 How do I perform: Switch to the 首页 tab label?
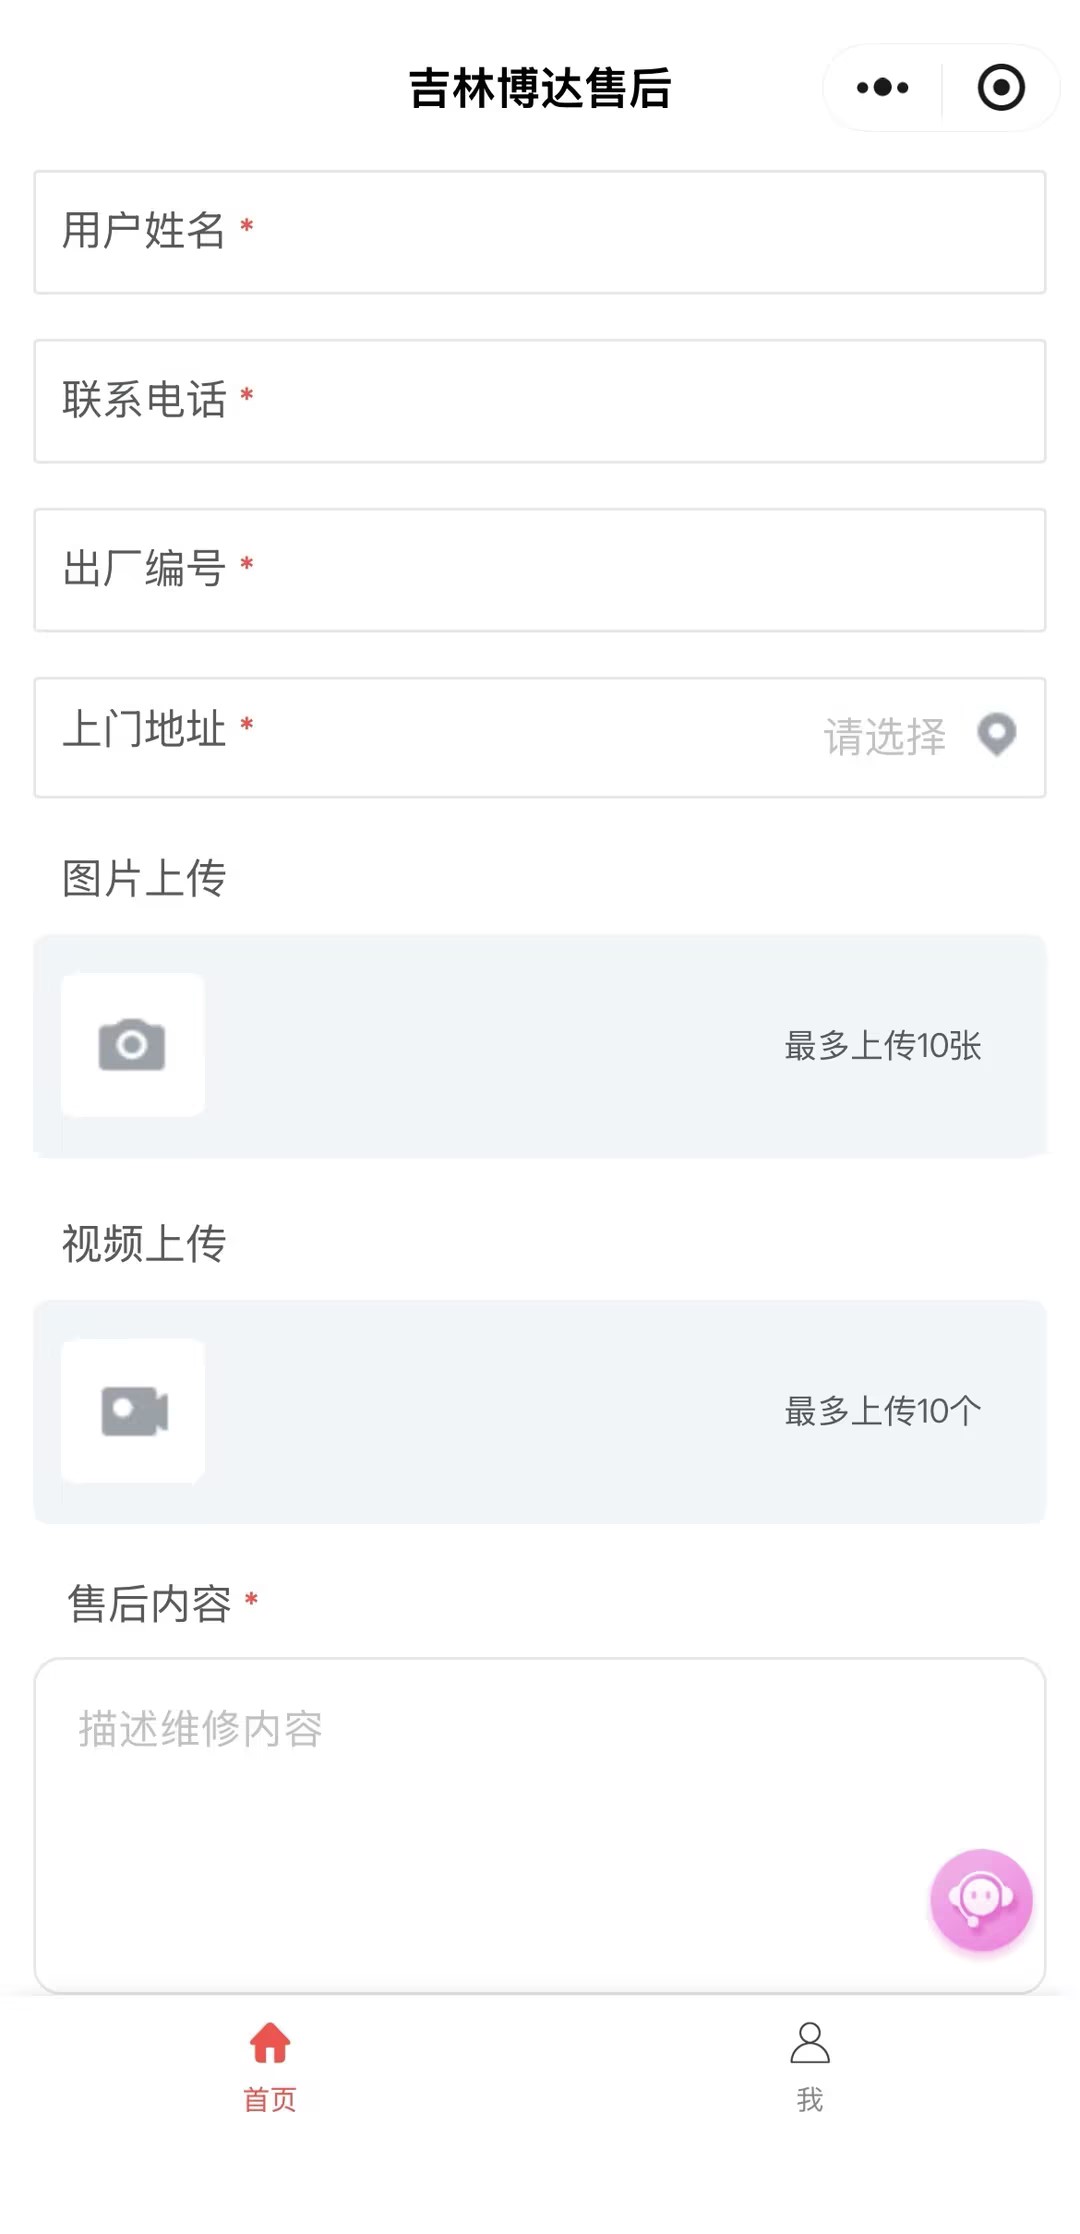pos(270,2099)
